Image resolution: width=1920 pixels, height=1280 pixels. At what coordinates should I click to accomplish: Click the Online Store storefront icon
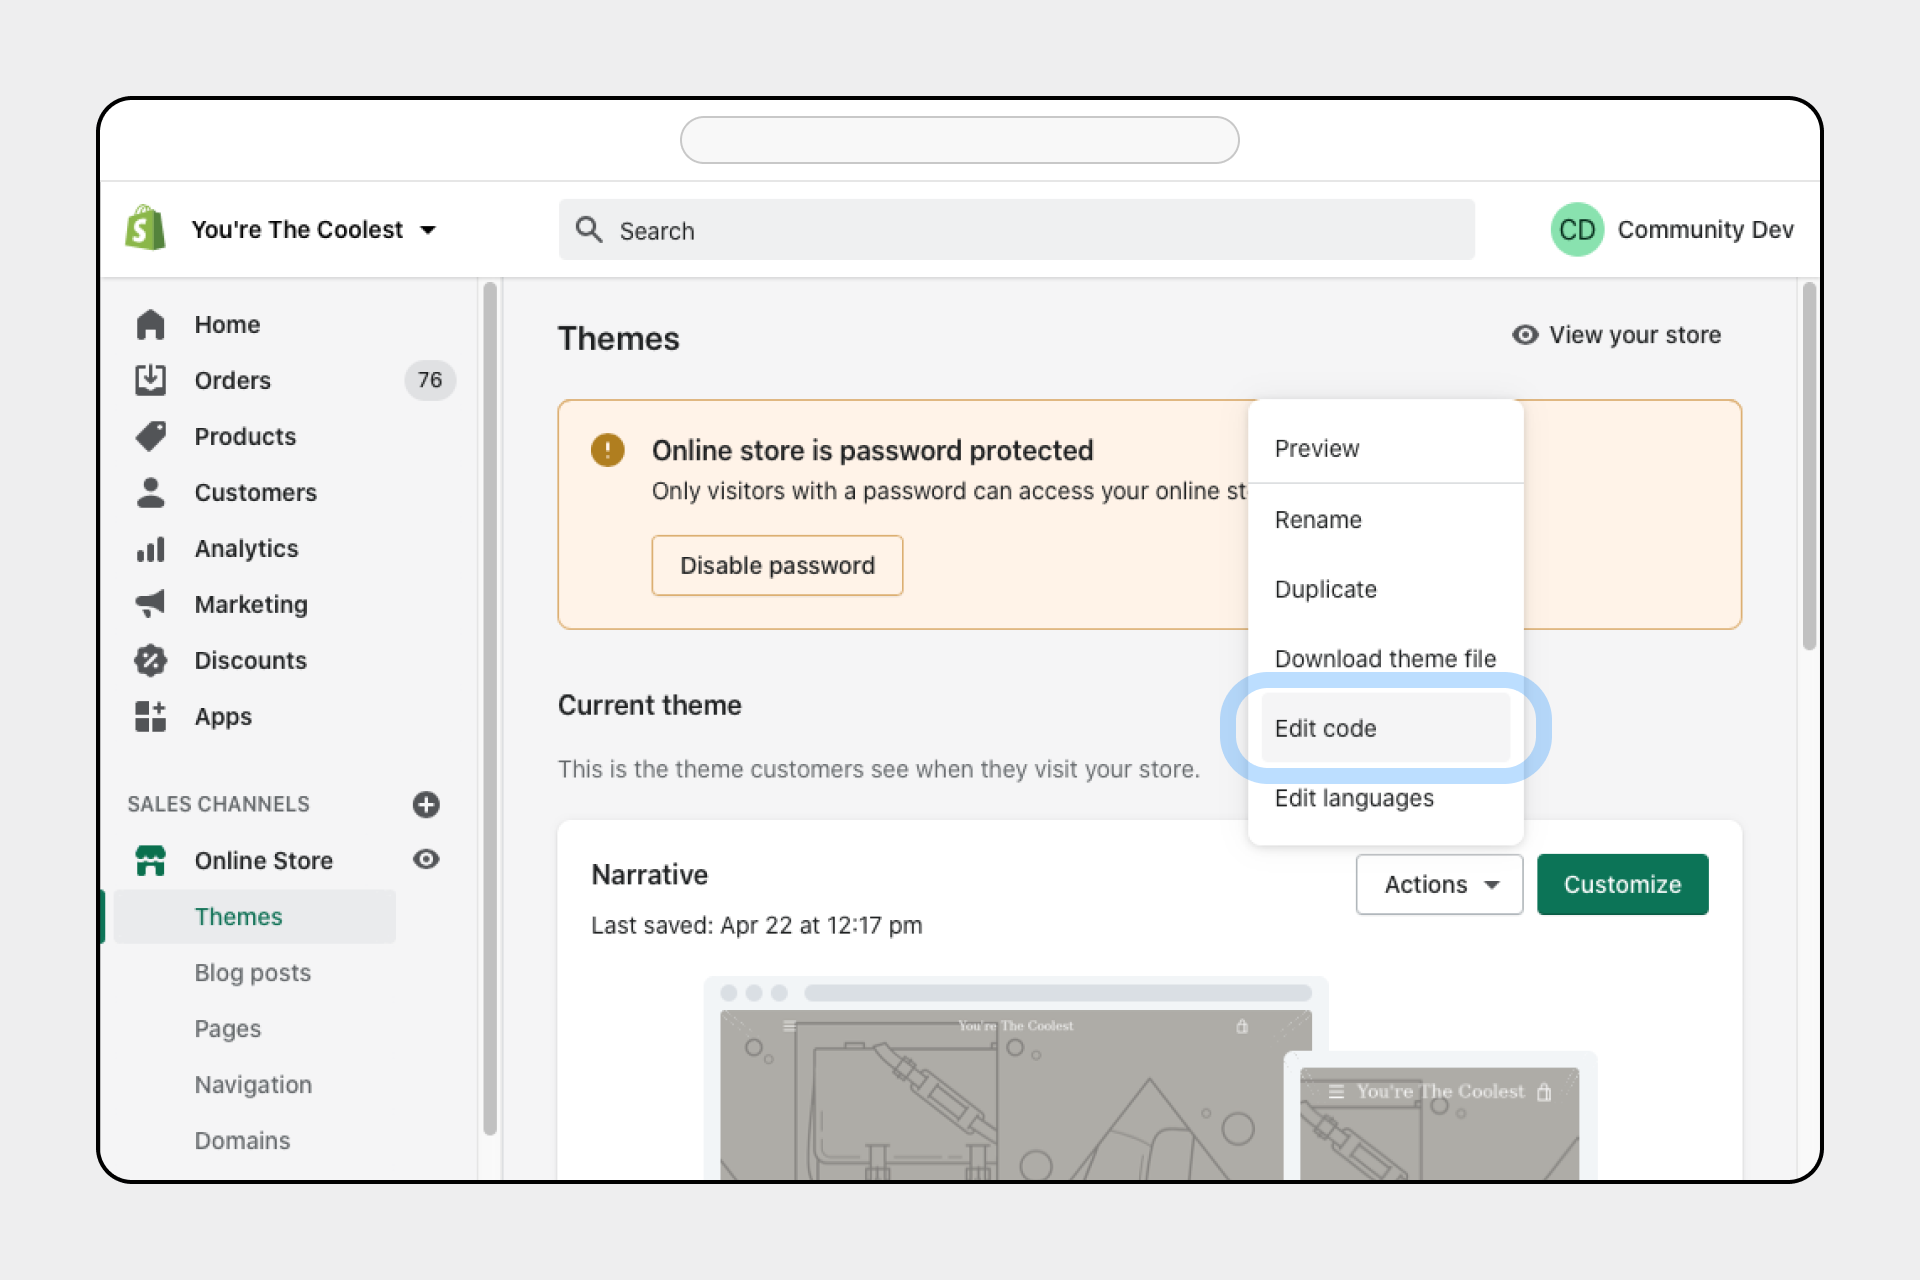[150, 860]
